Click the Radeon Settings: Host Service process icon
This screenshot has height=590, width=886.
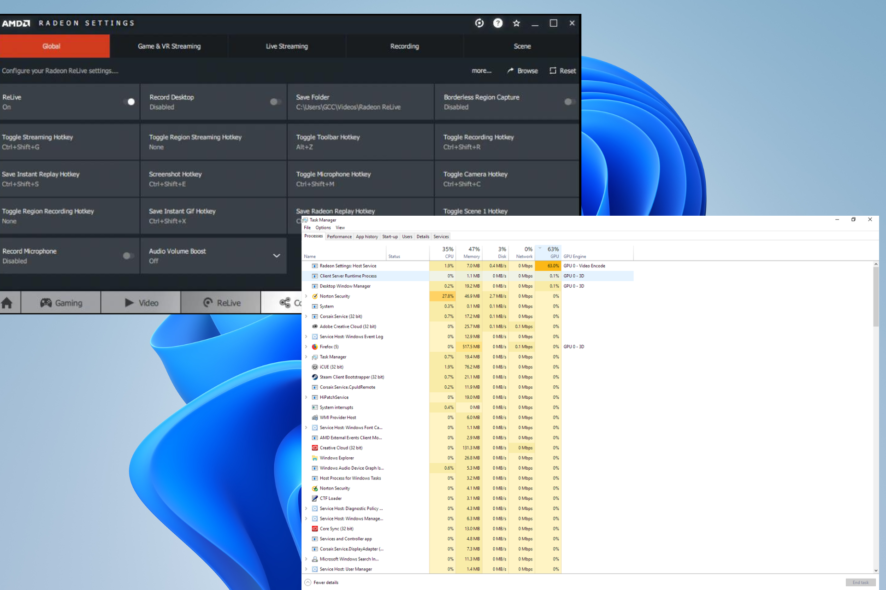coord(315,266)
